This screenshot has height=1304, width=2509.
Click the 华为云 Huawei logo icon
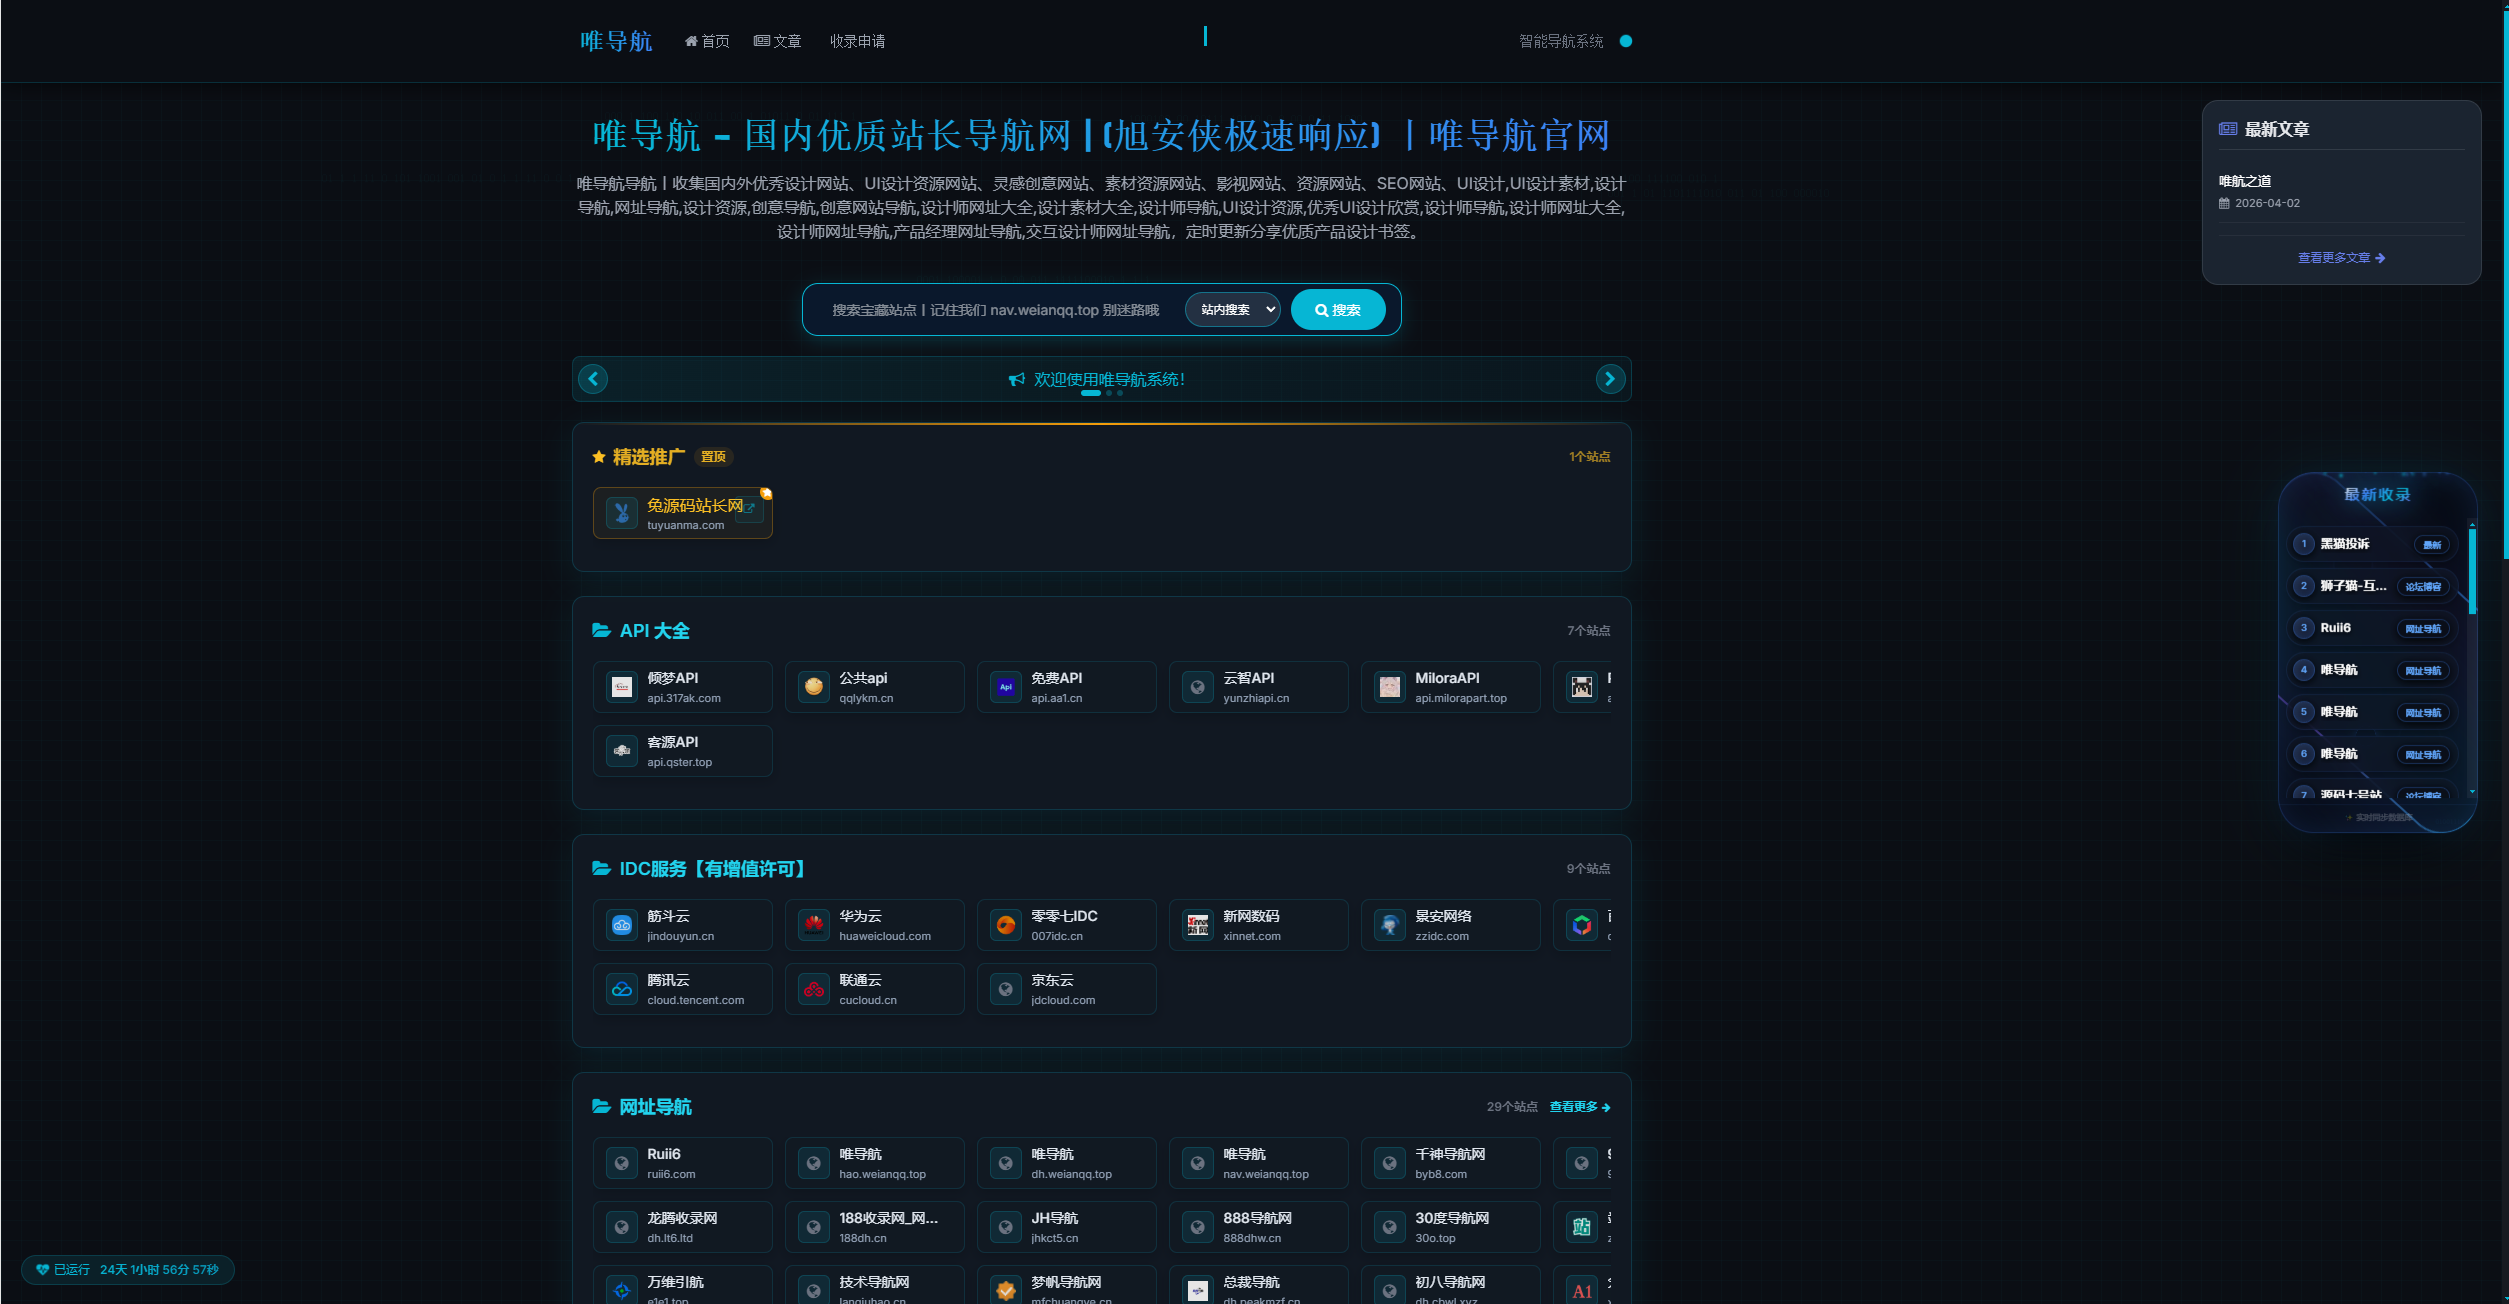(x=814, y=925)
